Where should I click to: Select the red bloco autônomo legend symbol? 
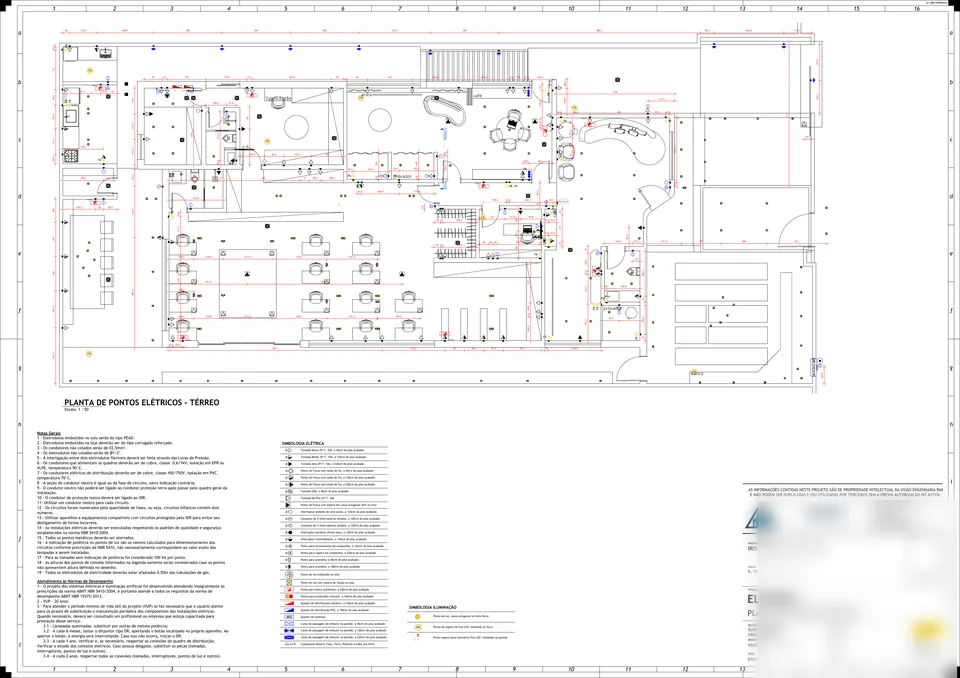point(288,589)
